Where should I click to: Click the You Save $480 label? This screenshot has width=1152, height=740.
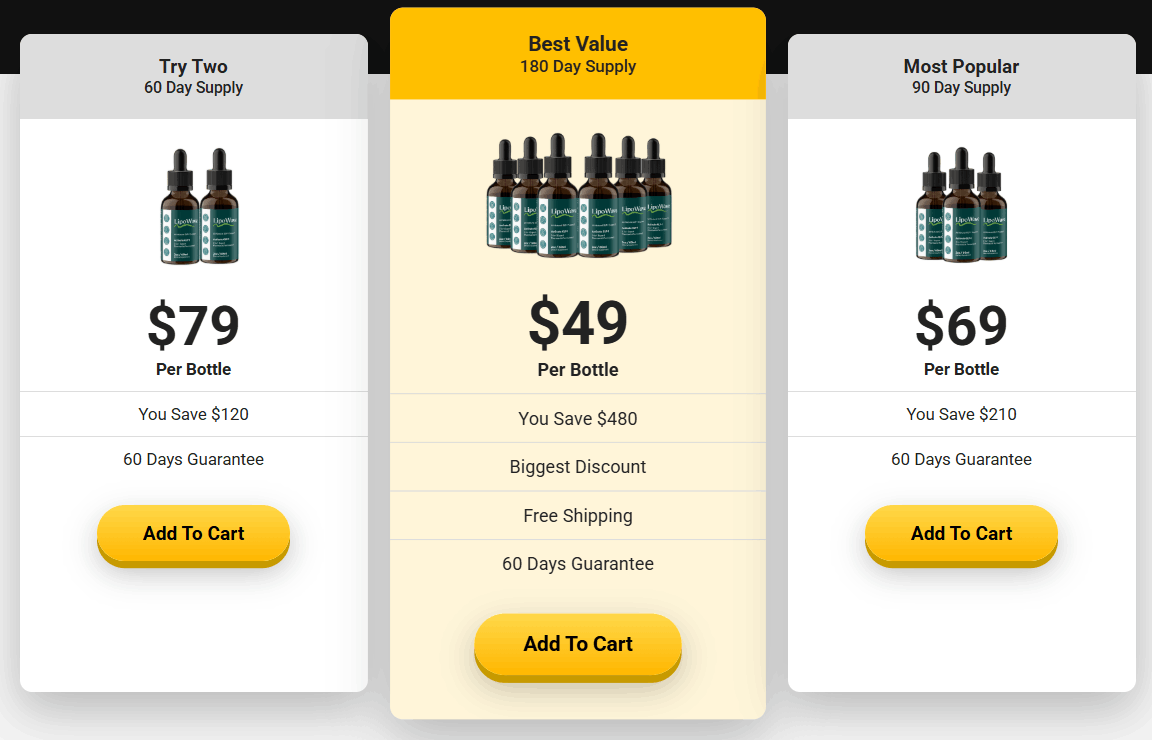(577, 418)
